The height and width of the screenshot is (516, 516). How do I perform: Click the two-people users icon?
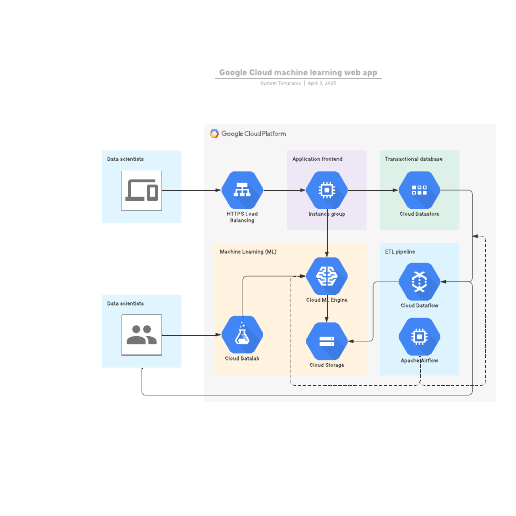[142, 335]
